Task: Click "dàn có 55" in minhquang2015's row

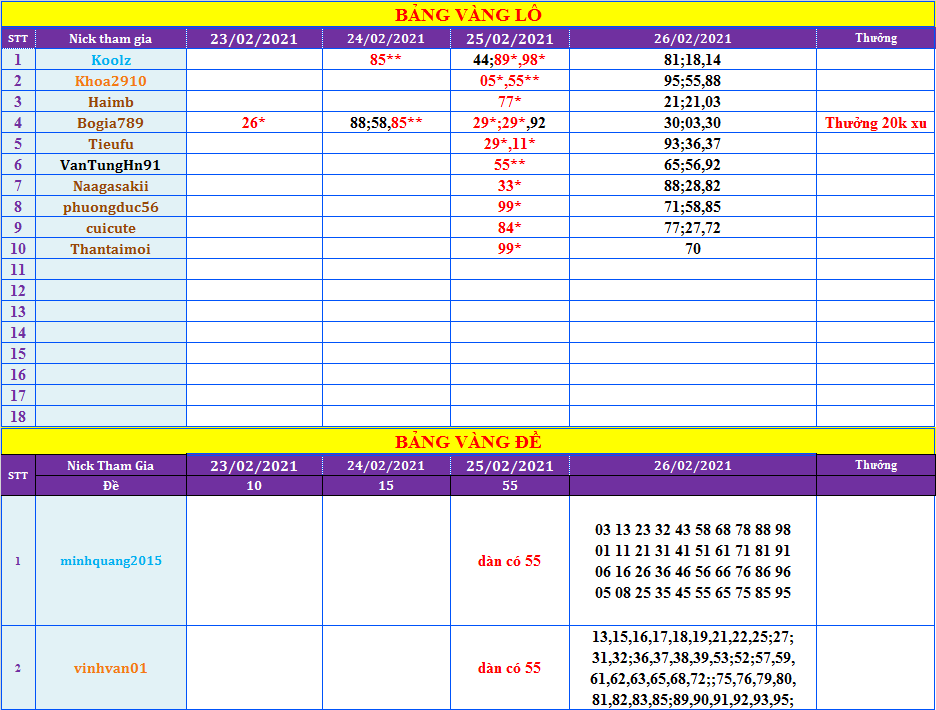Action: 509,561
